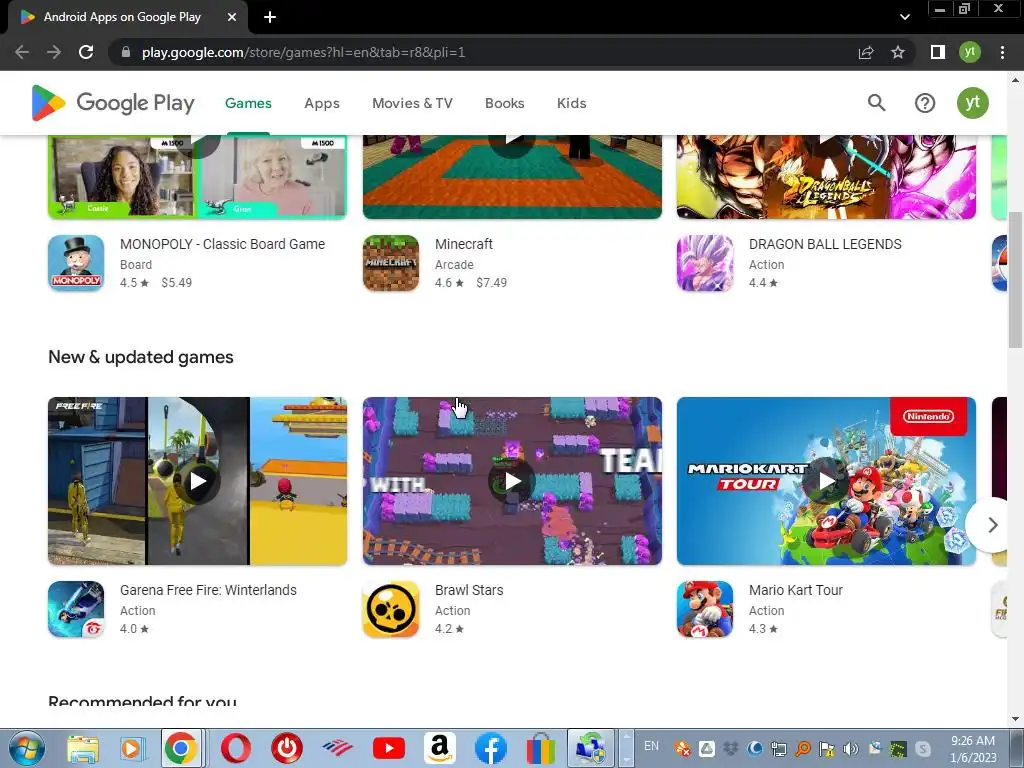This screenshot has width=1024, height=768.
Task: Click the volume speaker tray icon
Action: pos(850,748)
